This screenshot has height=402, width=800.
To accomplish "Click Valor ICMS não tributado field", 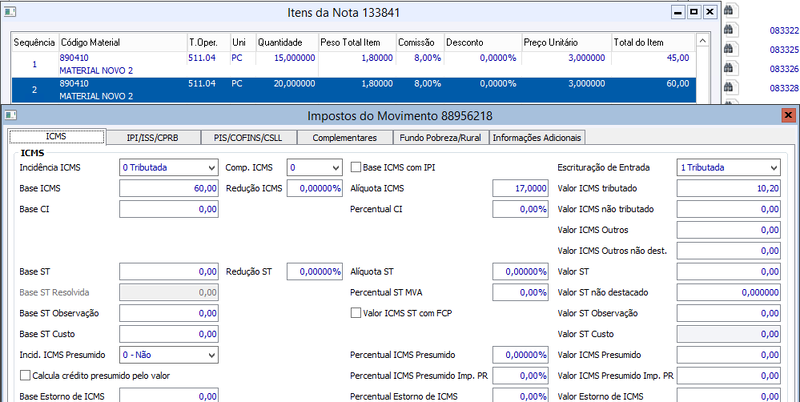I will [729, 209].
